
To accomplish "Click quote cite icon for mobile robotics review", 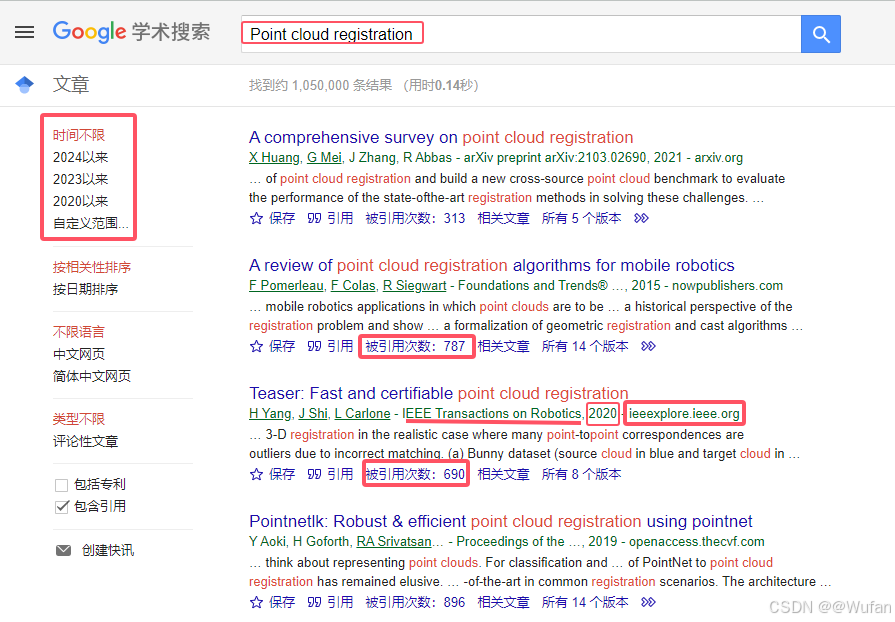I will (314, 346).
